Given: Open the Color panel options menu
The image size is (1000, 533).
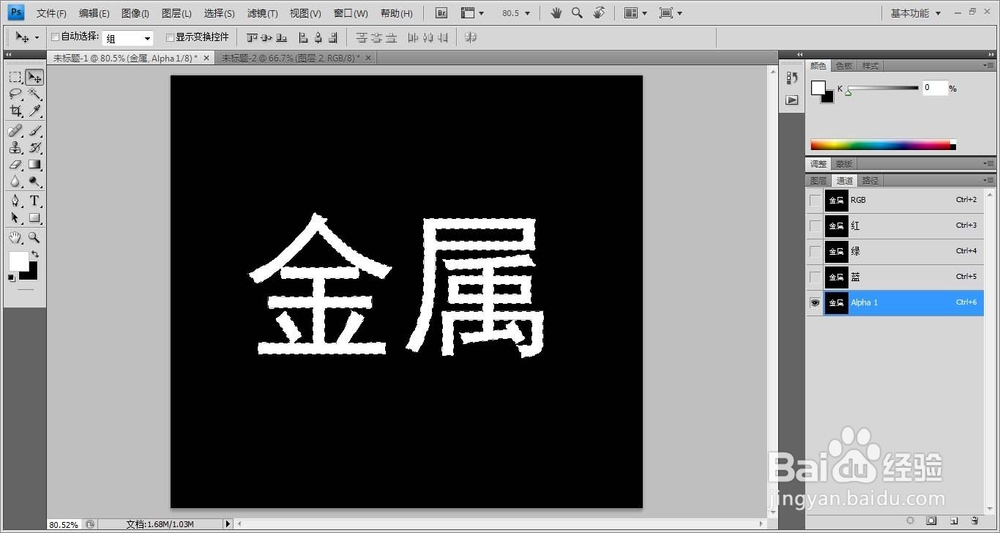Looking at the screenshot, I should coord(987,66).
